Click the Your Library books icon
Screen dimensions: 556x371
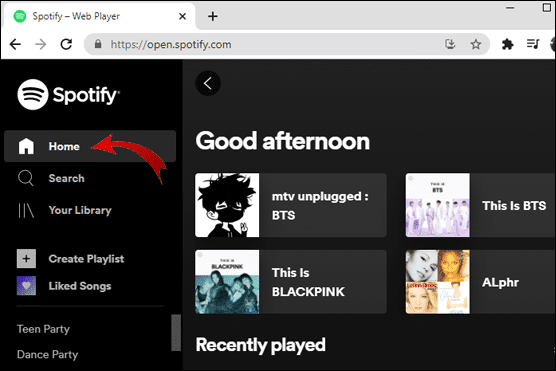[x=26, y=210]
